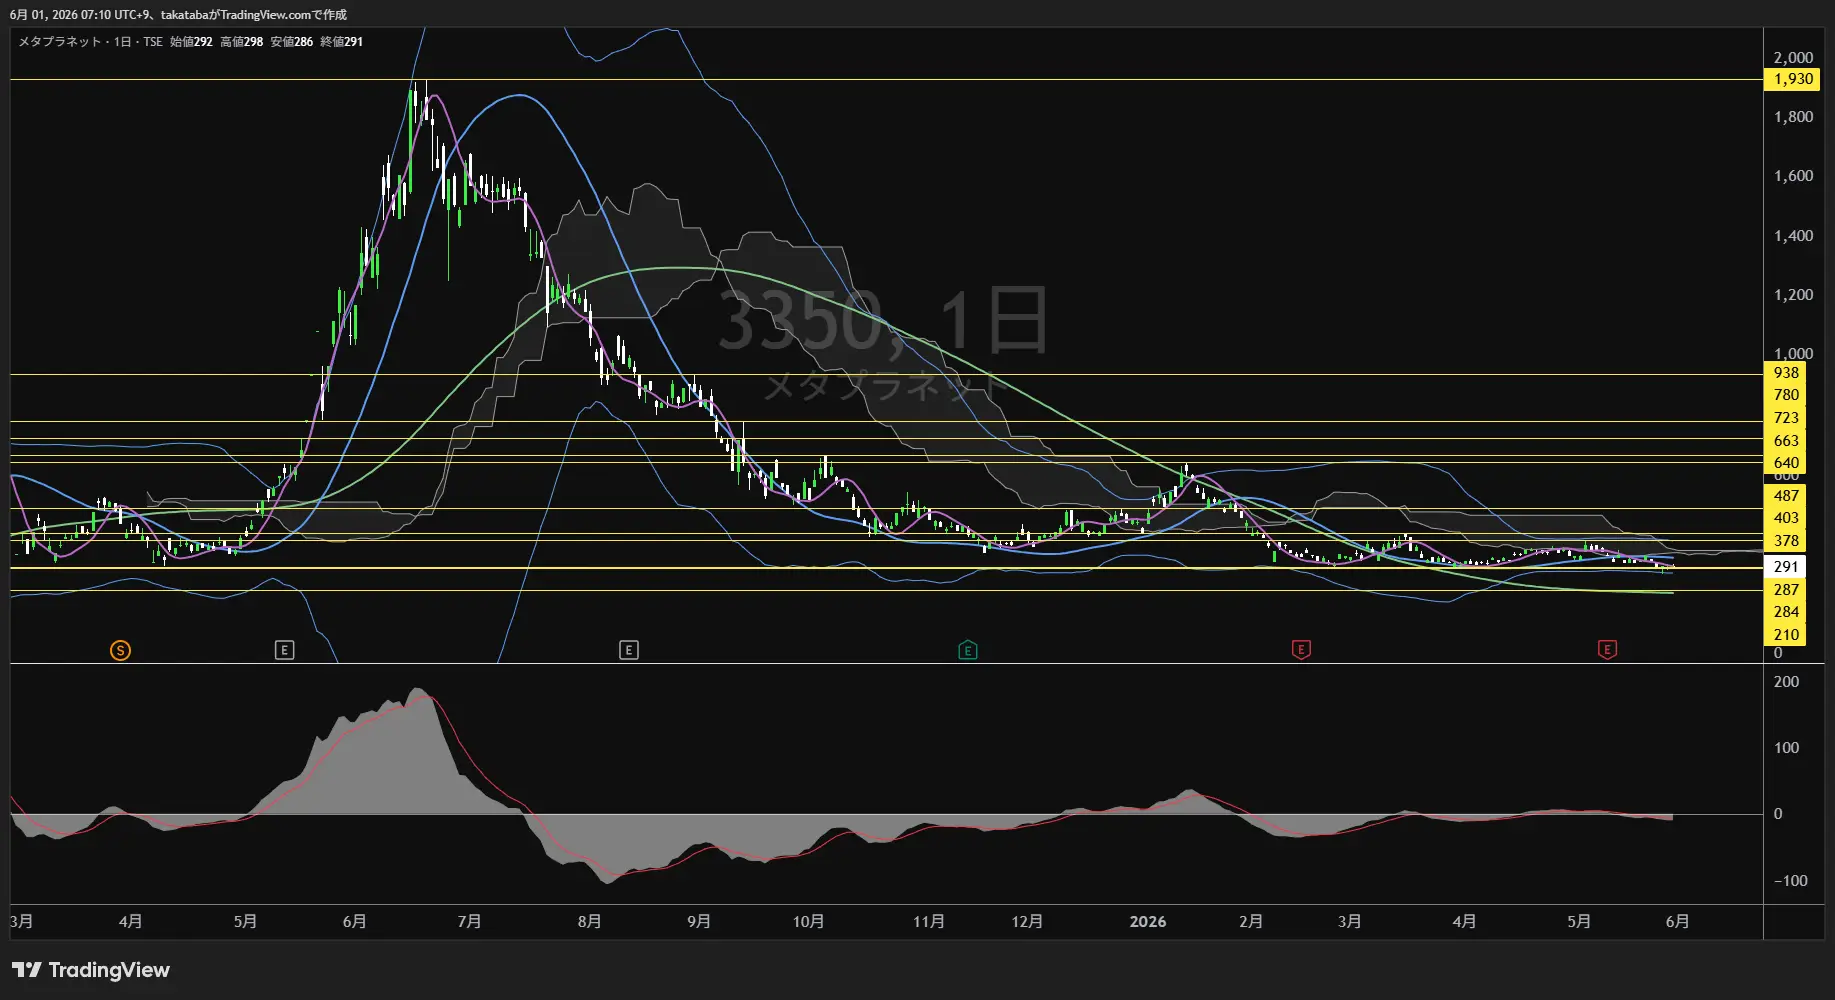The width and height of the screenshot is (1835, 1000).
Task: Click the takatabaがTradingView.comで作成 caption
Action: [x=254, y=15]
